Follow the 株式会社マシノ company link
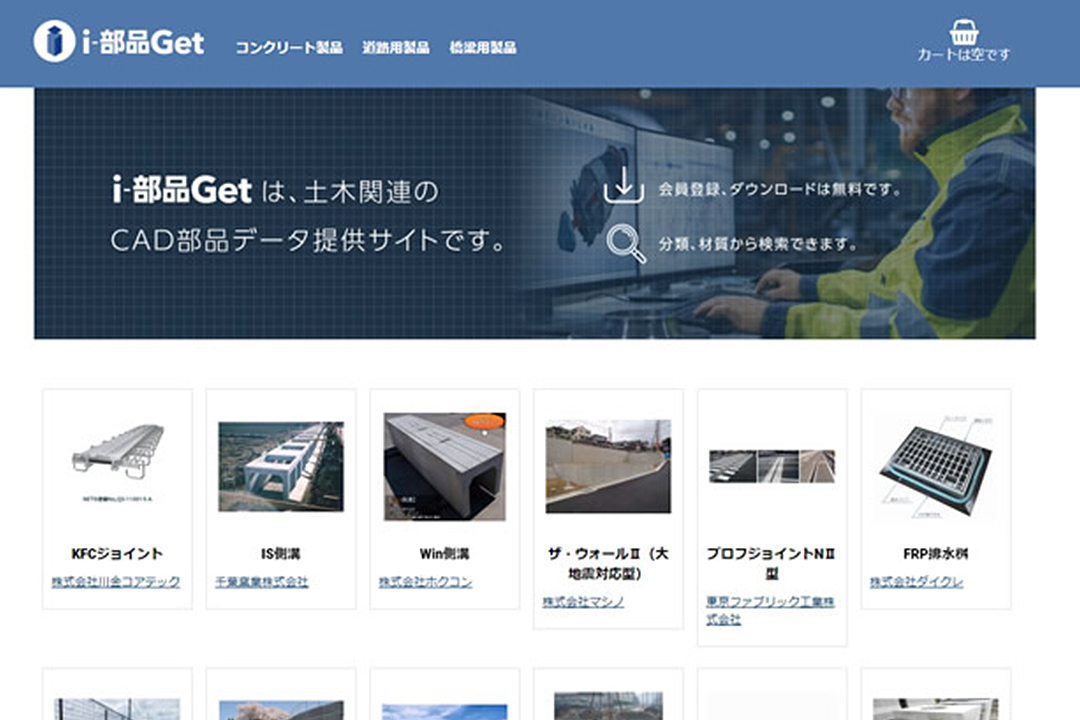The height and width of the screenshot is (720, 1080). tap(583, 602)
